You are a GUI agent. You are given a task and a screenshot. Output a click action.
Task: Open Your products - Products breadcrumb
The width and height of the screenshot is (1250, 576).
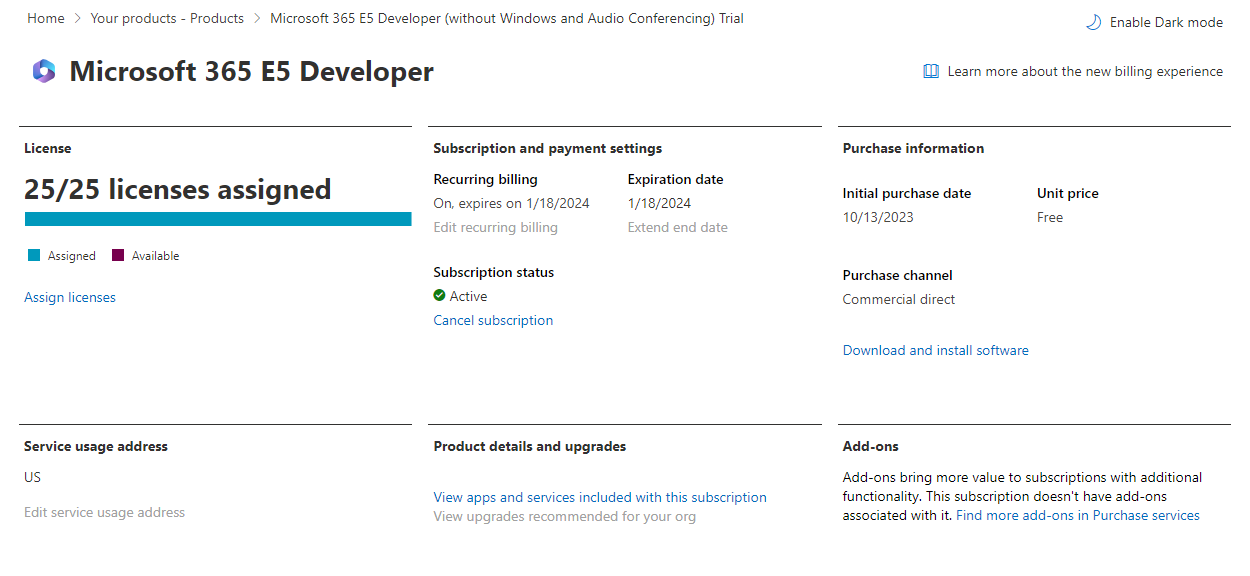click(x=167, y=18)
